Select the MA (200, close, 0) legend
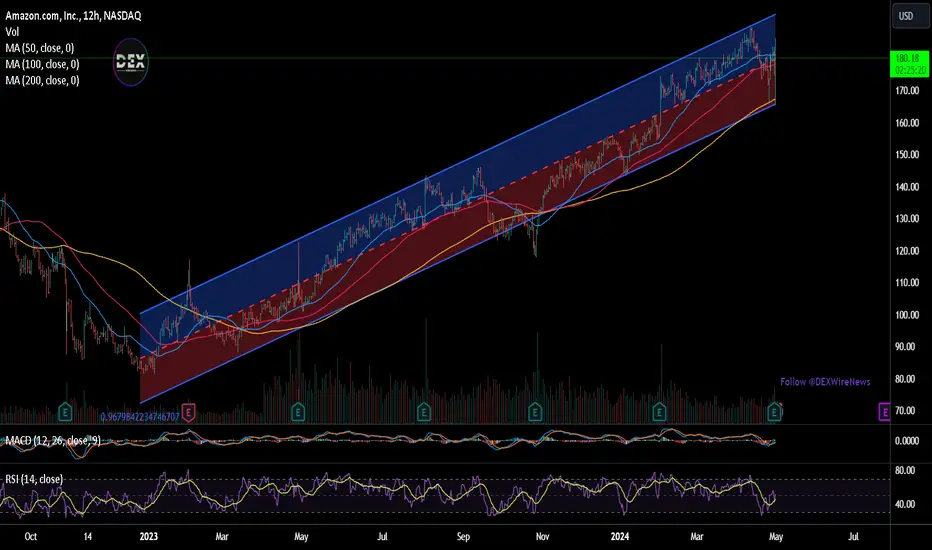Viewport: 932px width, 550px height. (42, 80)
